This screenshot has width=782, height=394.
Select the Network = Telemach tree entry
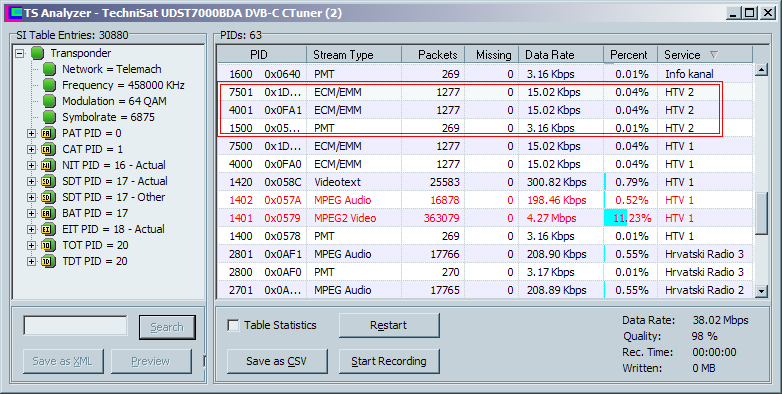(112, 69)
